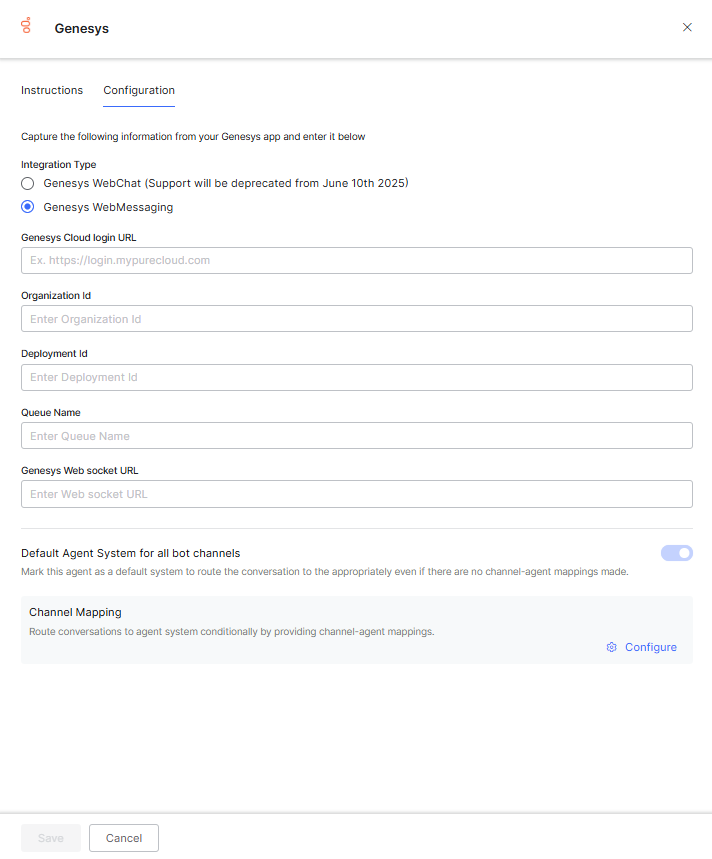The width and height of the screenshot is (712, 859).
Task: Click the Default Agent System label
Action: pos(130,553)
